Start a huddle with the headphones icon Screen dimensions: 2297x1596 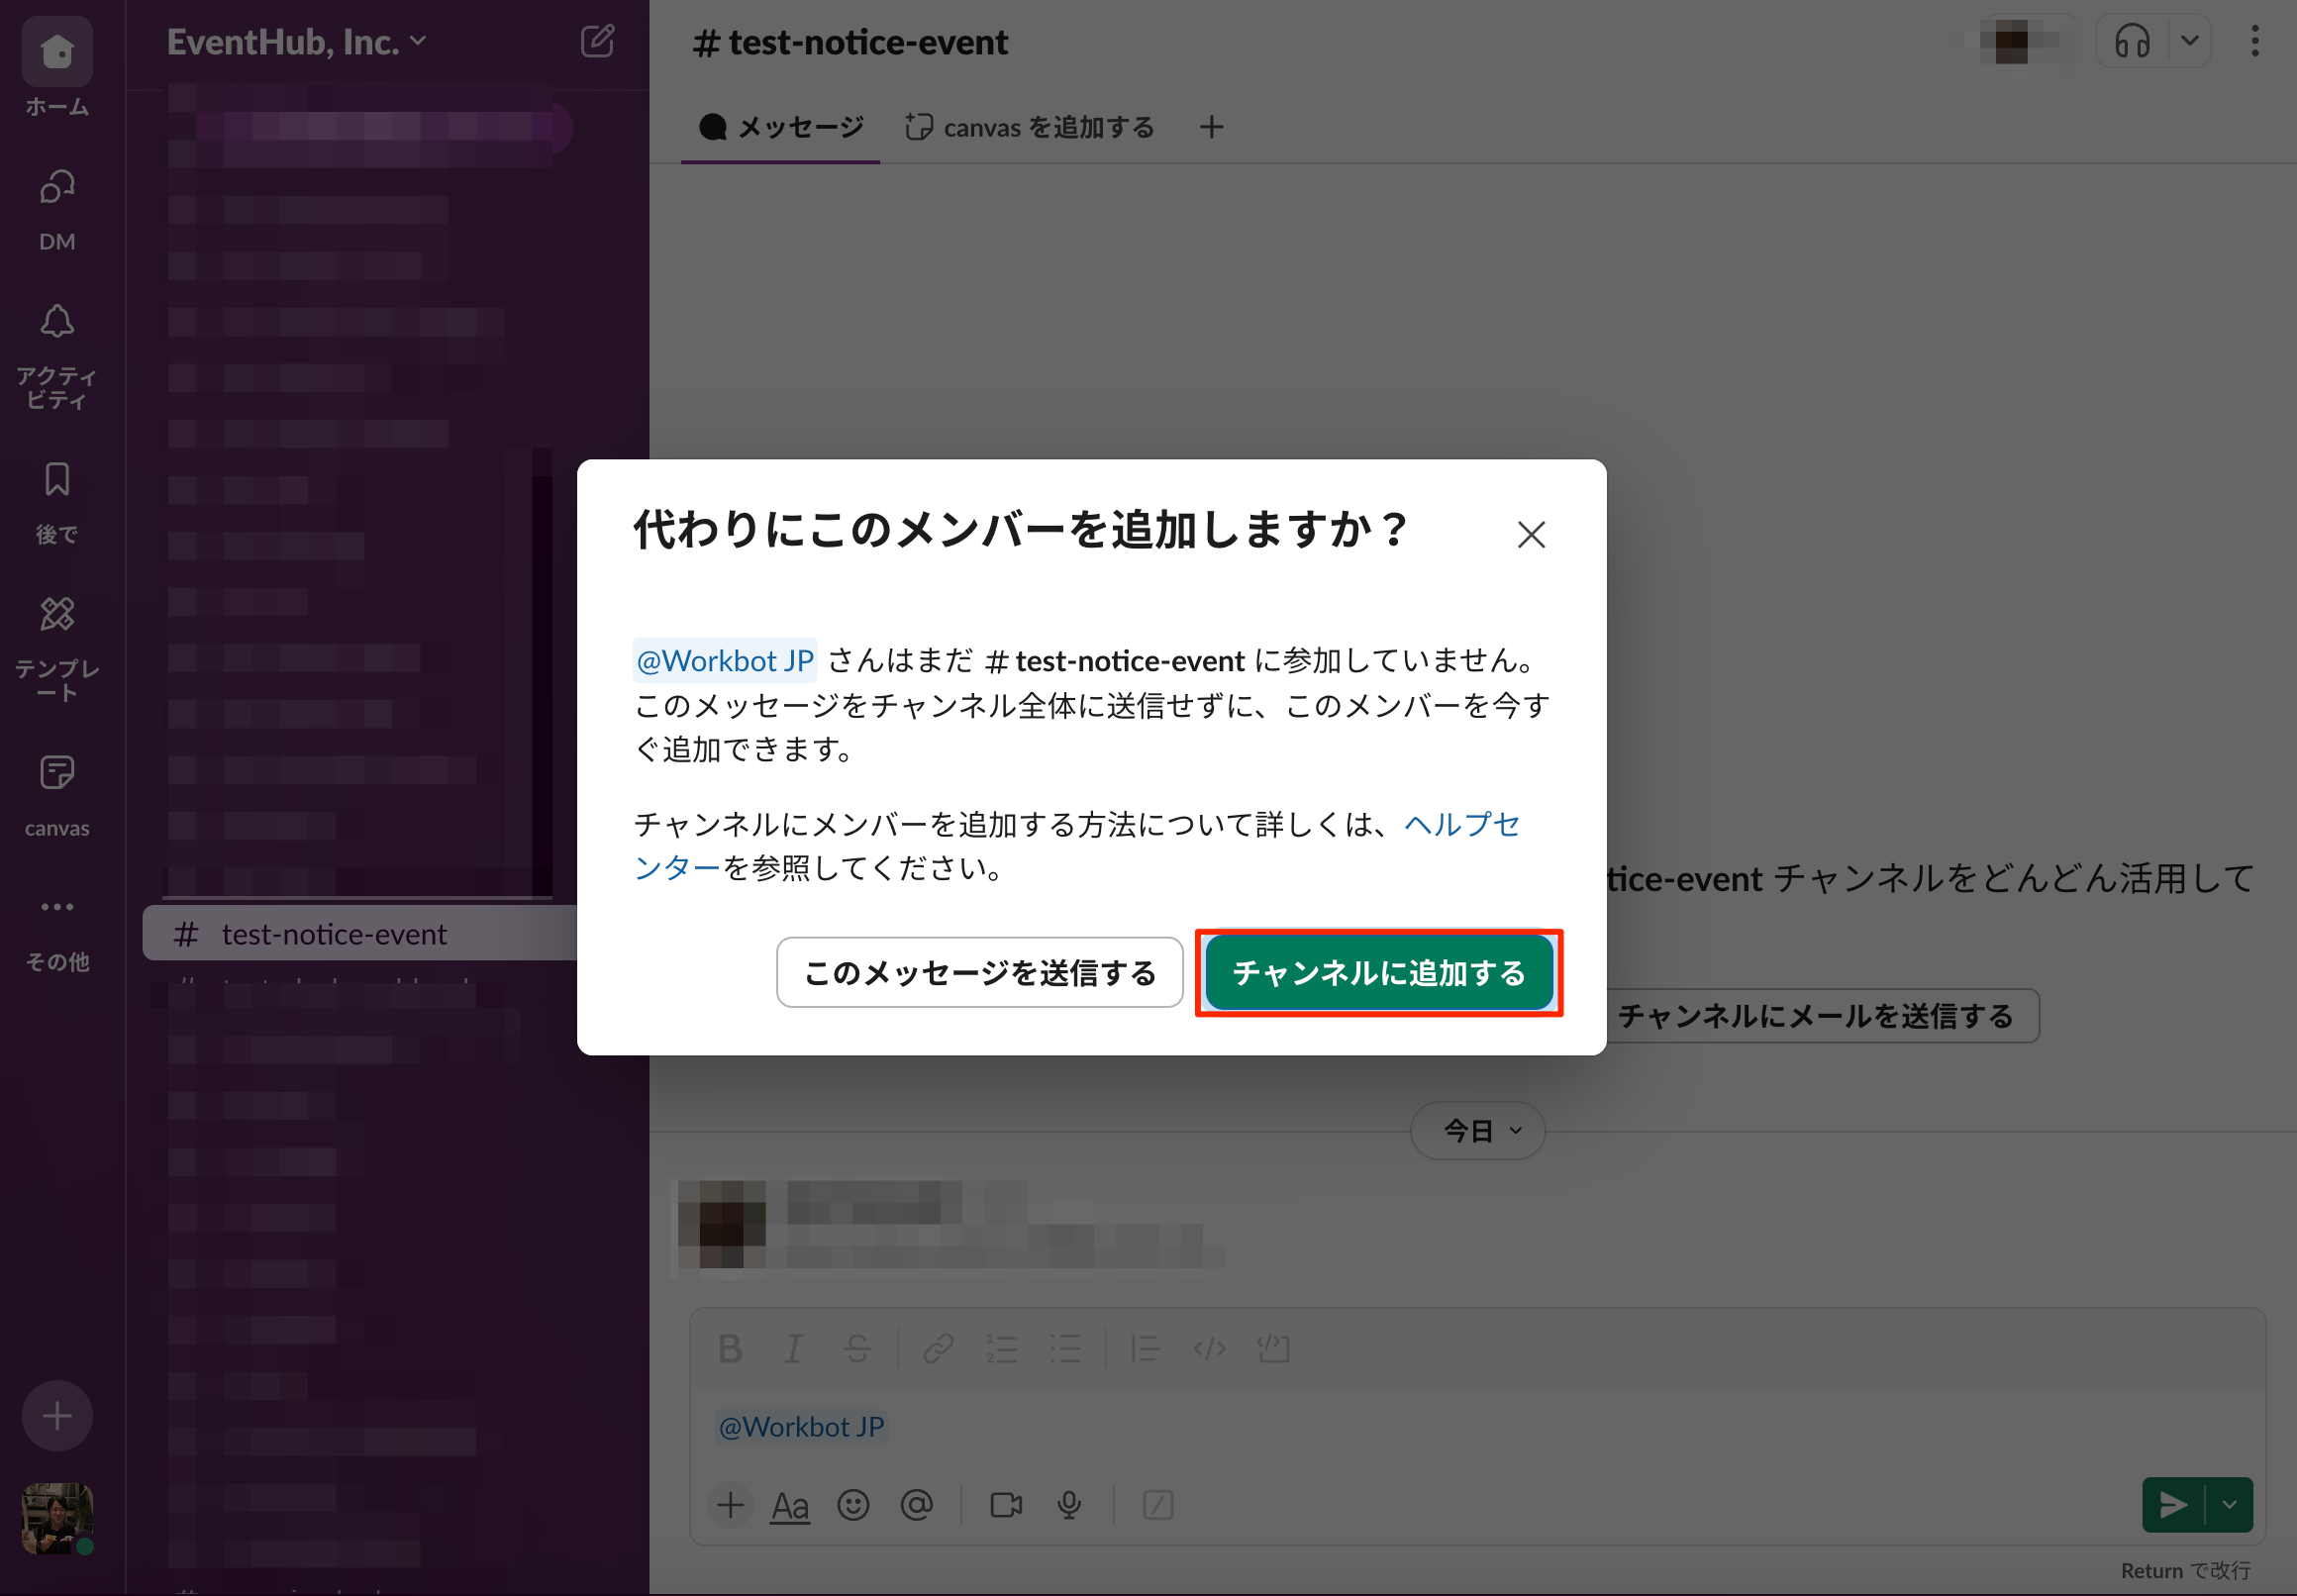click(2131, 42)
